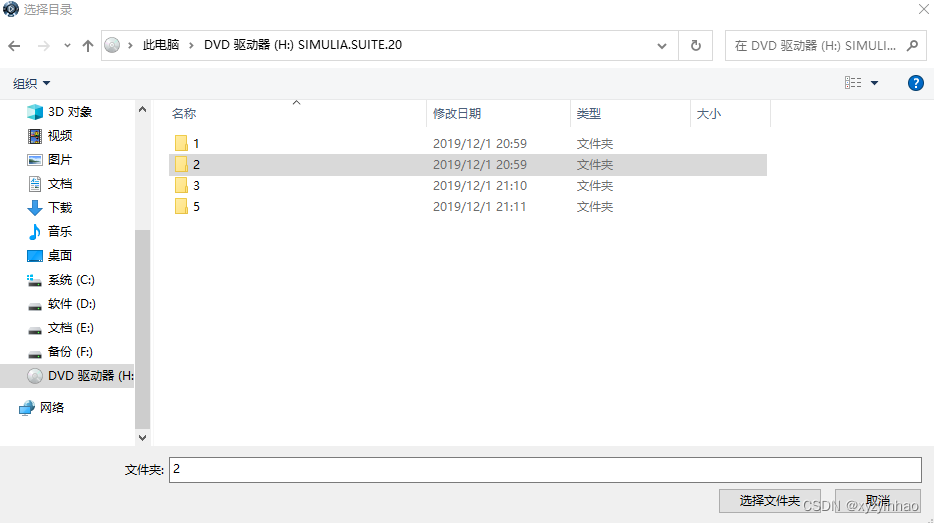The image size is (934, 523).
Task: Expand the address bar history dropdown
Action: [x=661, y=46]
